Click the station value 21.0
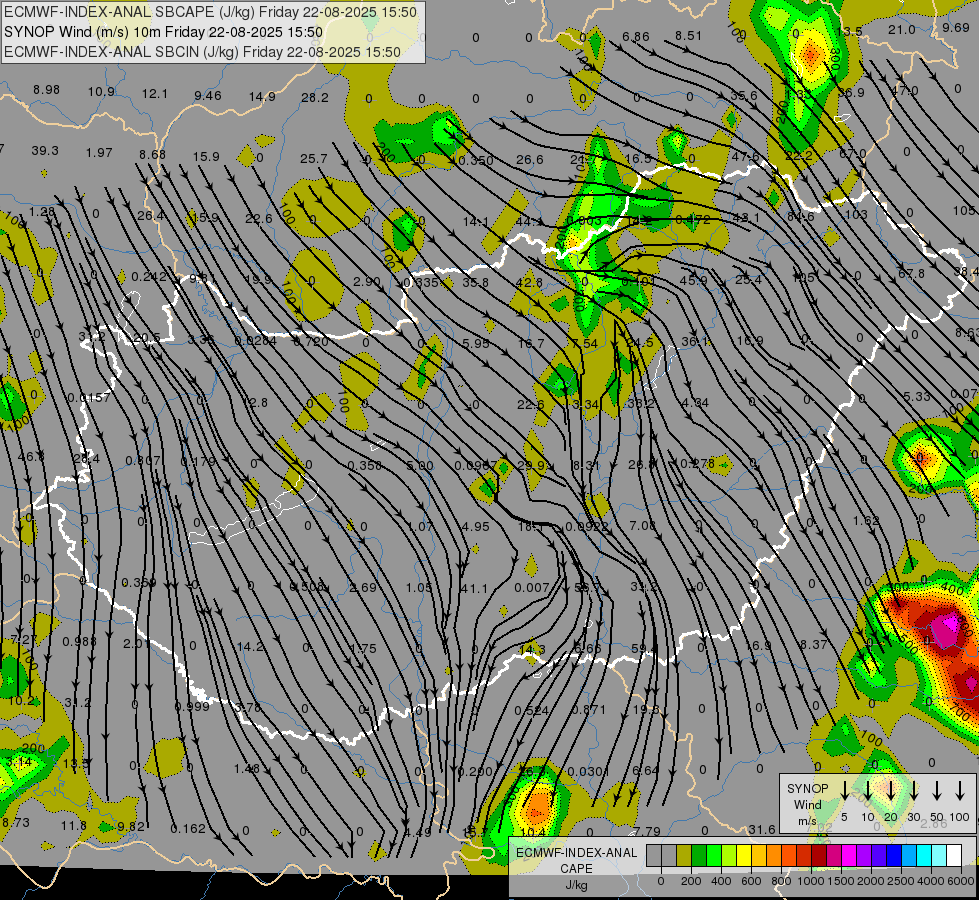This screenshot has height=900, width=979. pyautogui.click(x=902, y=30)
